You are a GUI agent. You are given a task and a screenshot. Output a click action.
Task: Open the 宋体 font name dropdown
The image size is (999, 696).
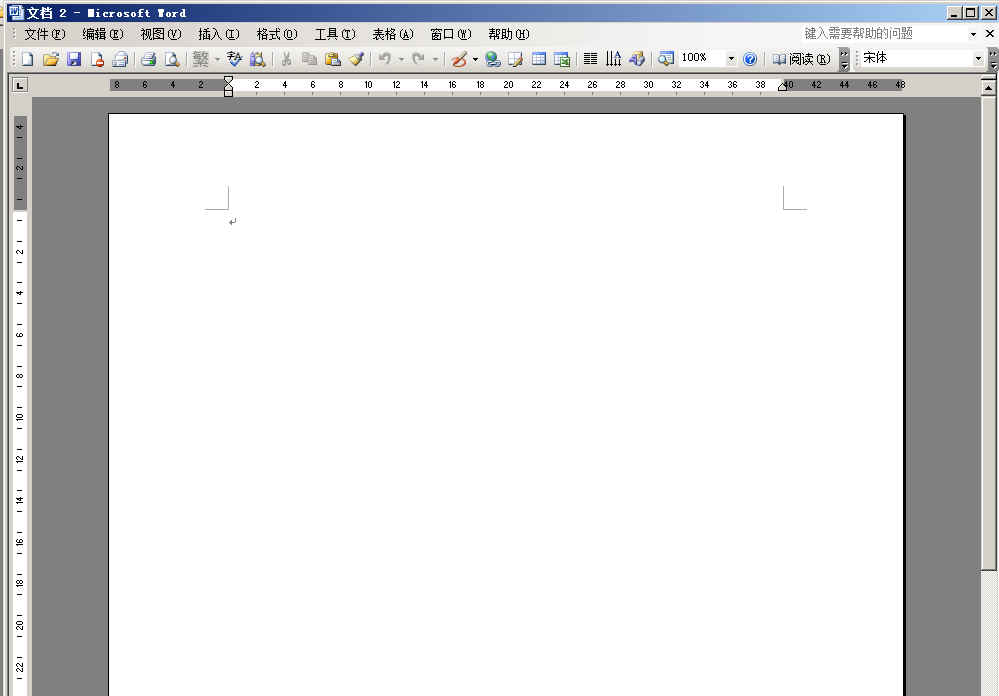tap(978, 59)
